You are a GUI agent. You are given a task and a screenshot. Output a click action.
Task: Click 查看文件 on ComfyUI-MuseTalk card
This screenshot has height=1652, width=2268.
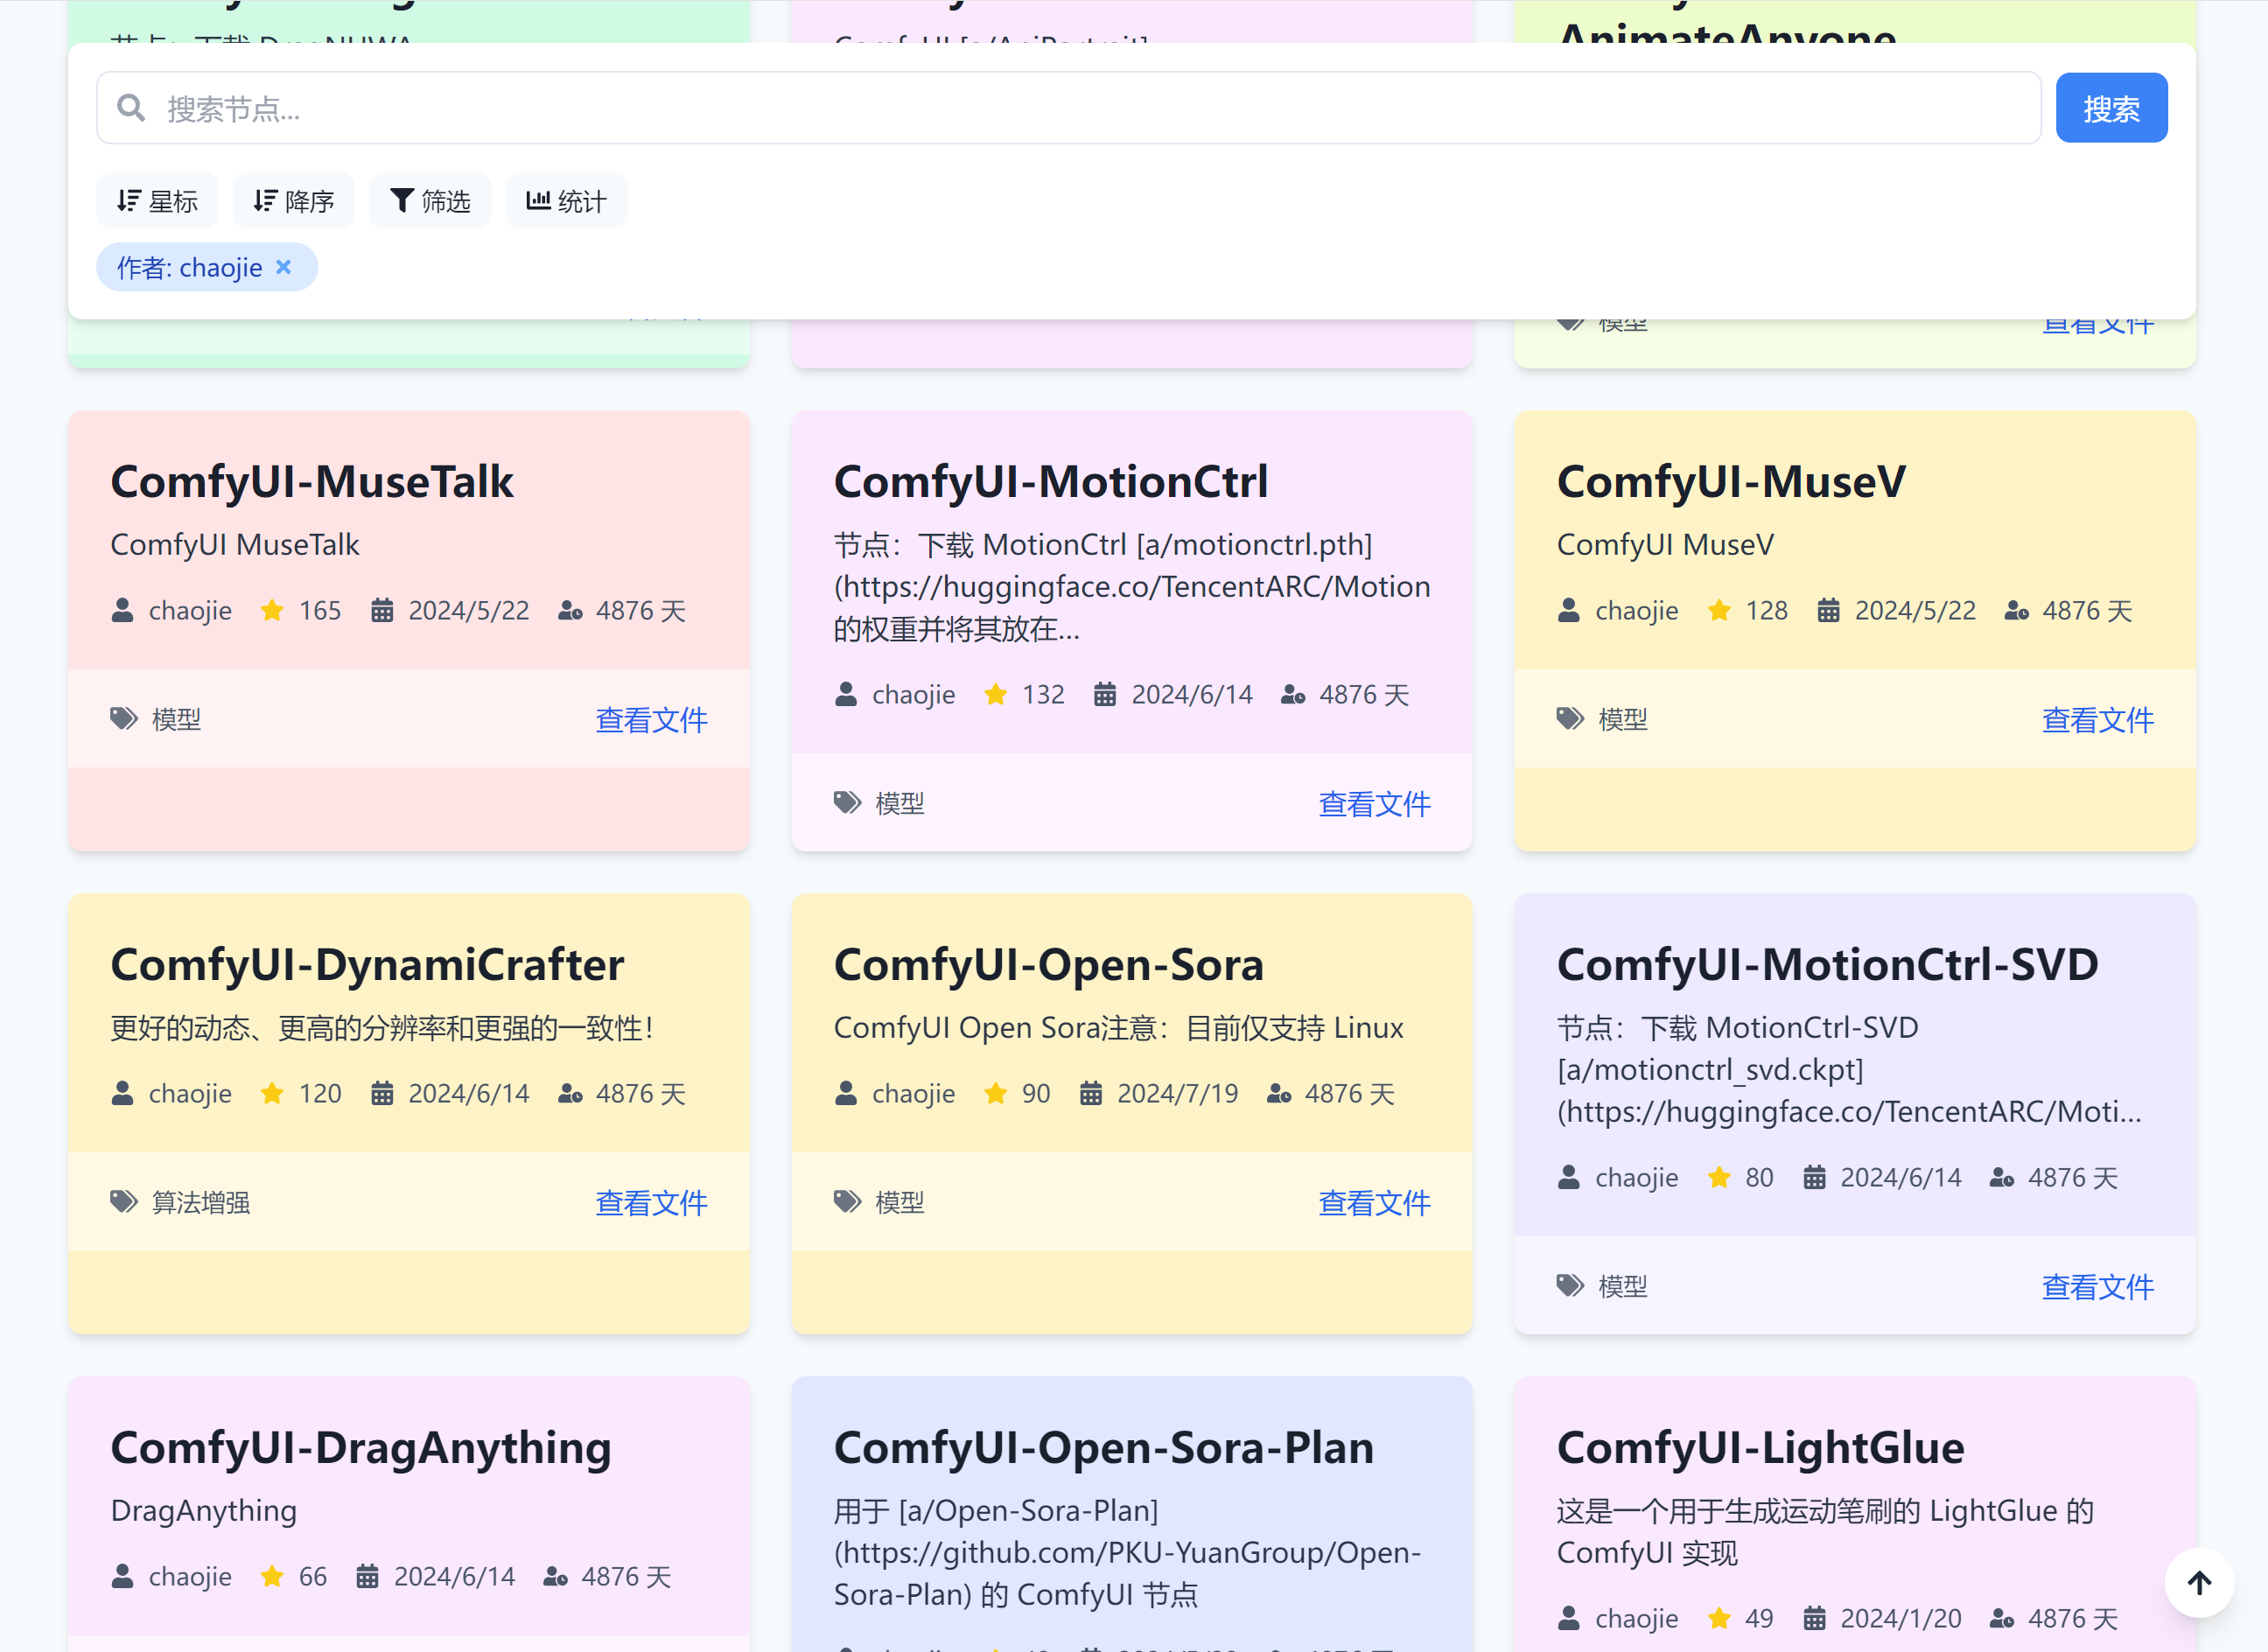tap(651, 719)
